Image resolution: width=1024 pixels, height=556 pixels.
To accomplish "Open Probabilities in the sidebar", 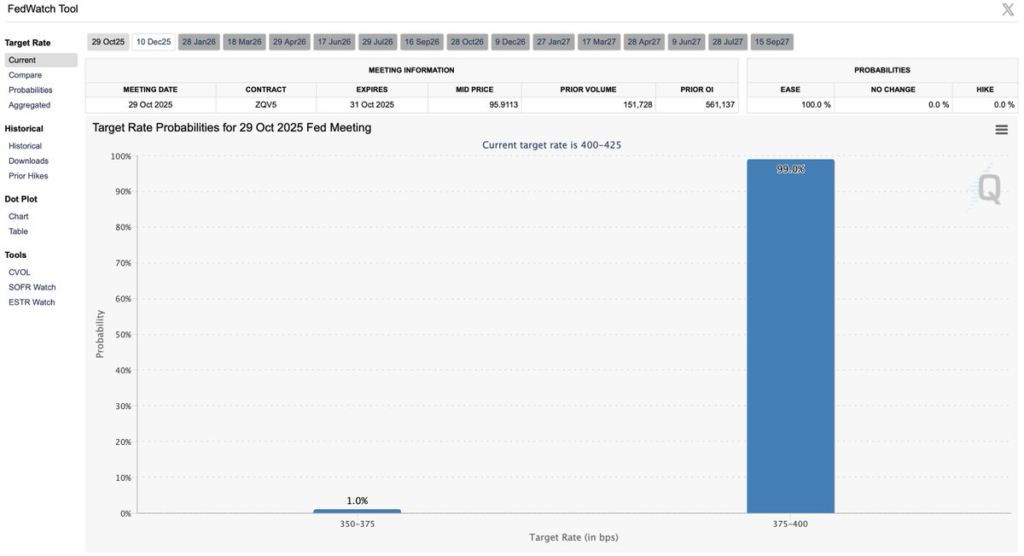I will point(30,90).
